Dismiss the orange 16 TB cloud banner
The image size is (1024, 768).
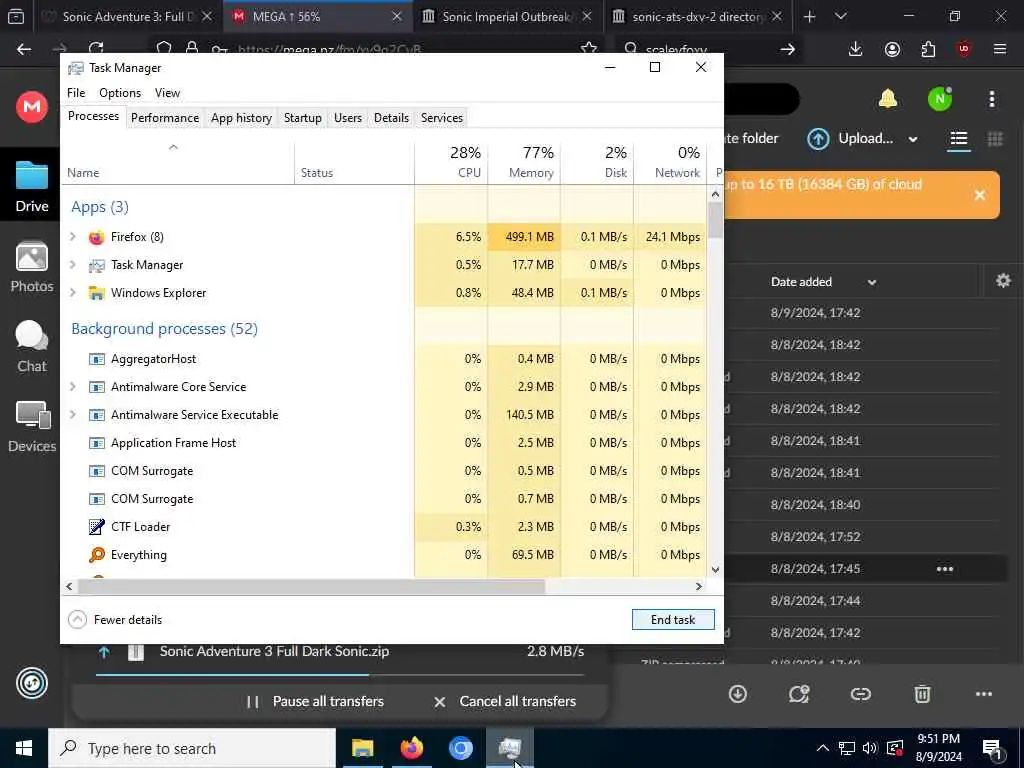coord(979,195)
